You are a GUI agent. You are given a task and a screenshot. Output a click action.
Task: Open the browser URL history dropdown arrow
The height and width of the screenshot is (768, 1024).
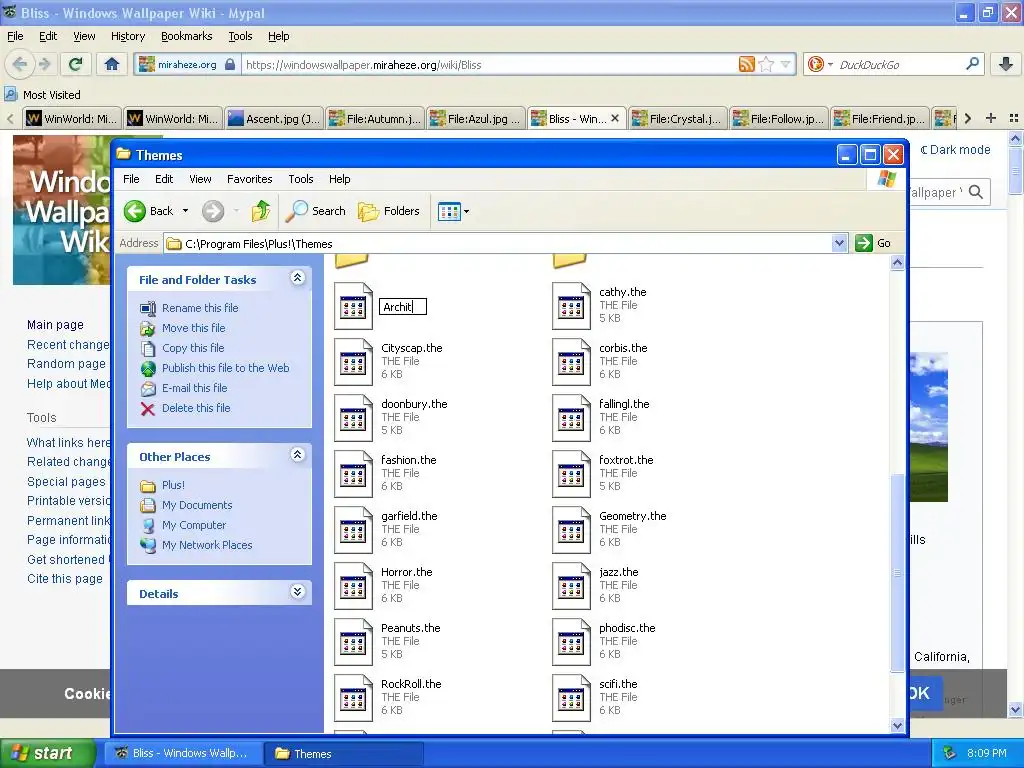click(x=786, y=64)
